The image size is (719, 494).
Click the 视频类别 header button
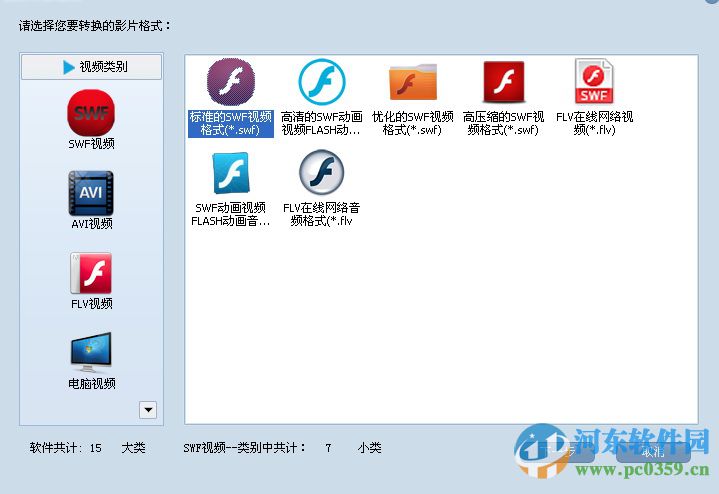pyautogui.click(x=91, y=67)
